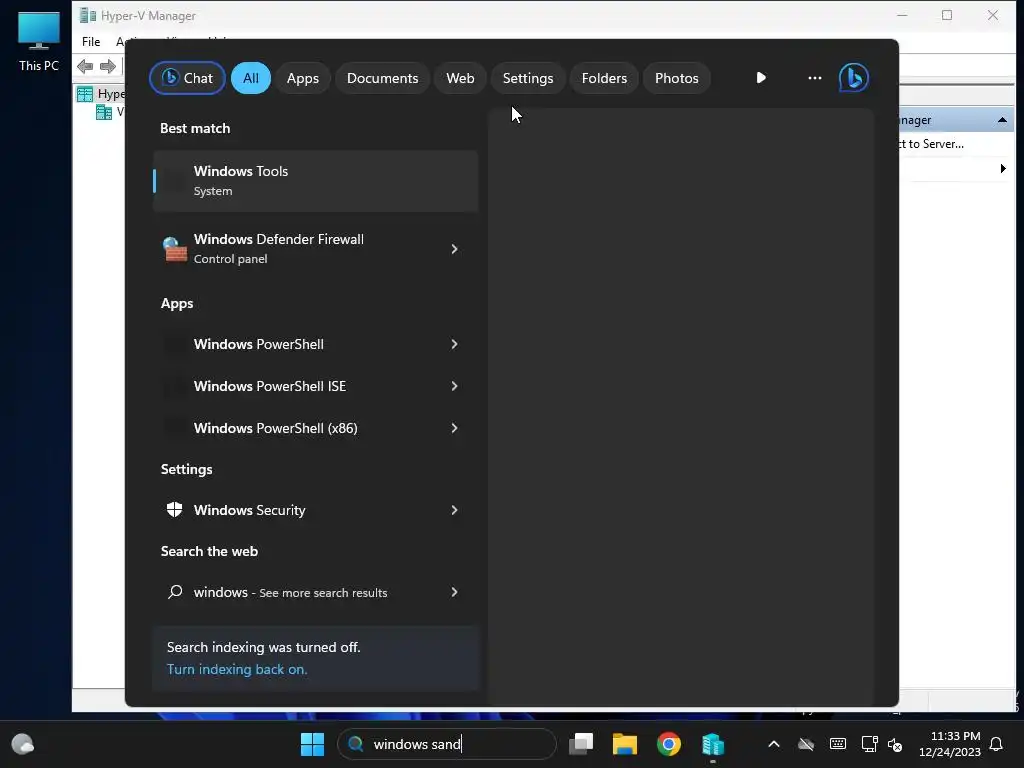Open Bing Chat pill in search
This screenshot has width=1024, height=768.
[x=187, y=78]
